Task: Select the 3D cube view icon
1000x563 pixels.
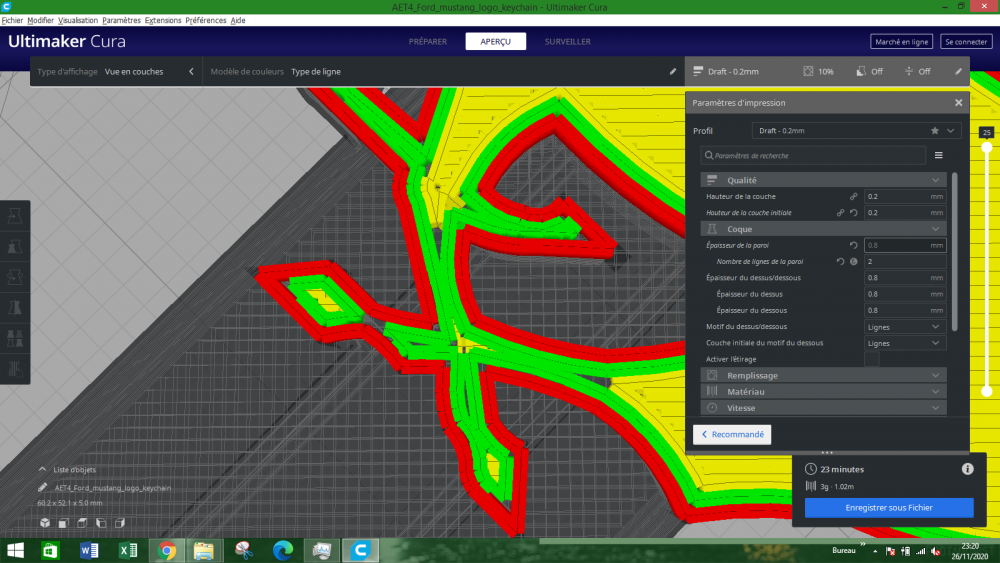Action: 45,523
